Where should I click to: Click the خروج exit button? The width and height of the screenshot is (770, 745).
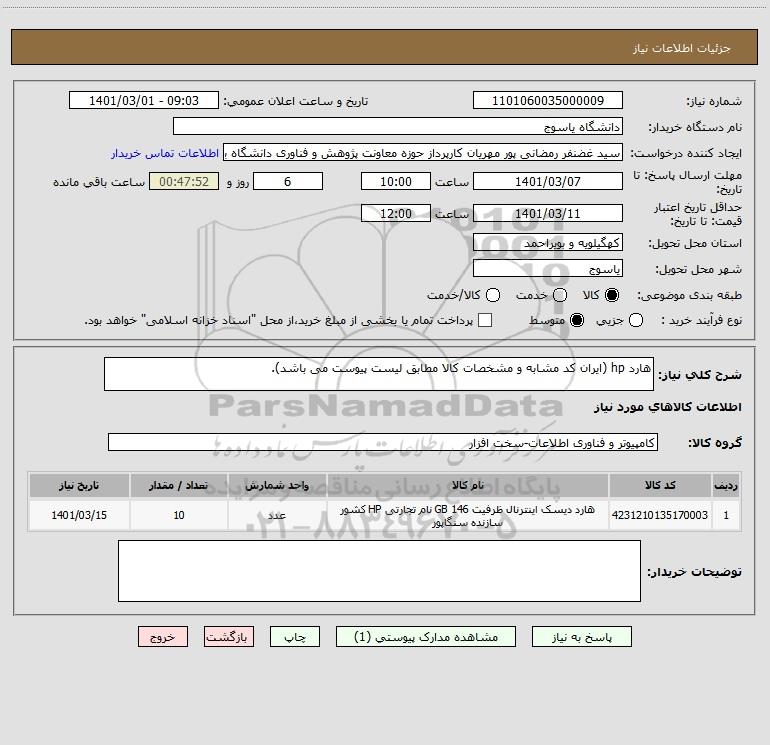tap(163, 636)
